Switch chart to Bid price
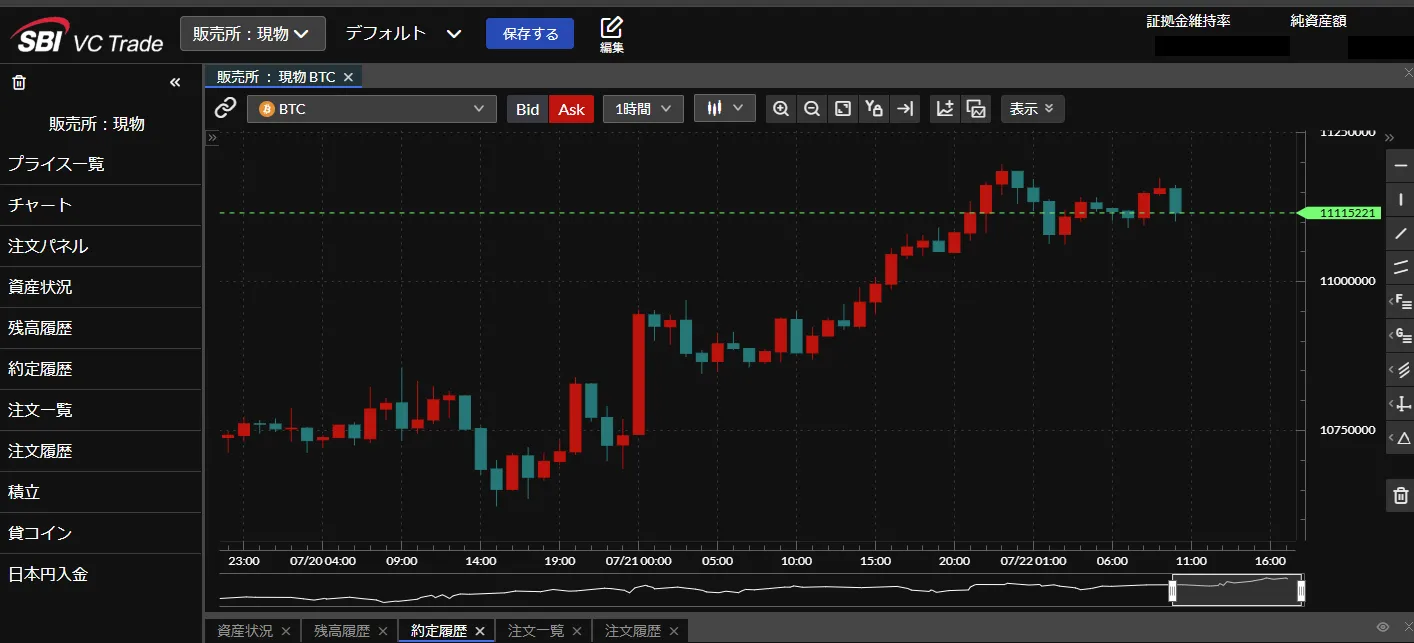This screenshot has height=643, width=1414. [x=527, y=109]
